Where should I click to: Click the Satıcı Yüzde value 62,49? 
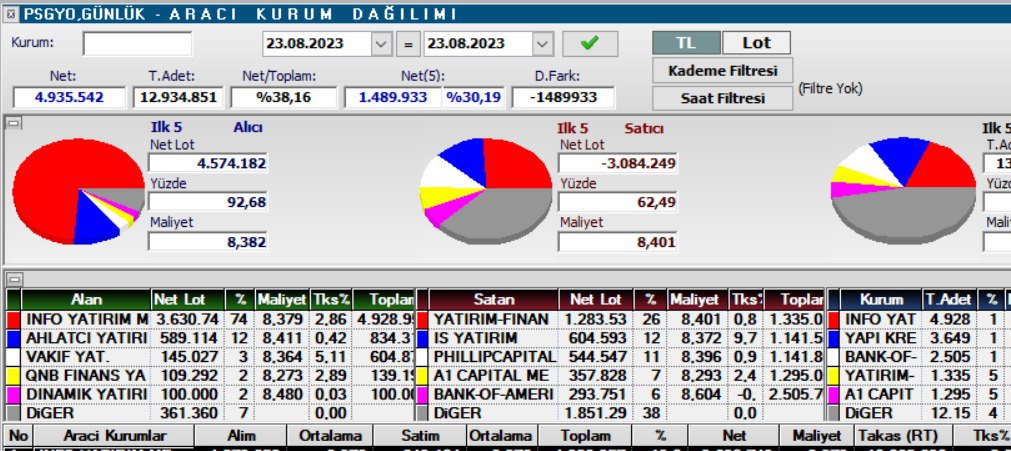tap(618, 202)
